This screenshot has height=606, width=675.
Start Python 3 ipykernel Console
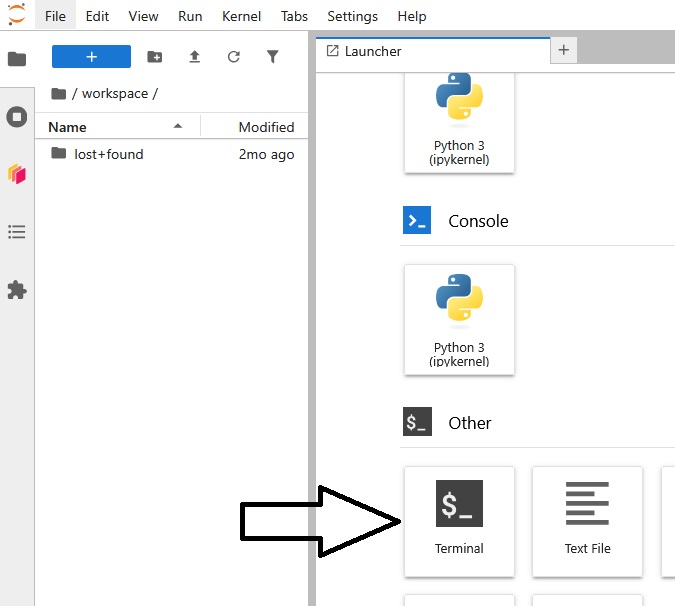(x=459, y=319)
